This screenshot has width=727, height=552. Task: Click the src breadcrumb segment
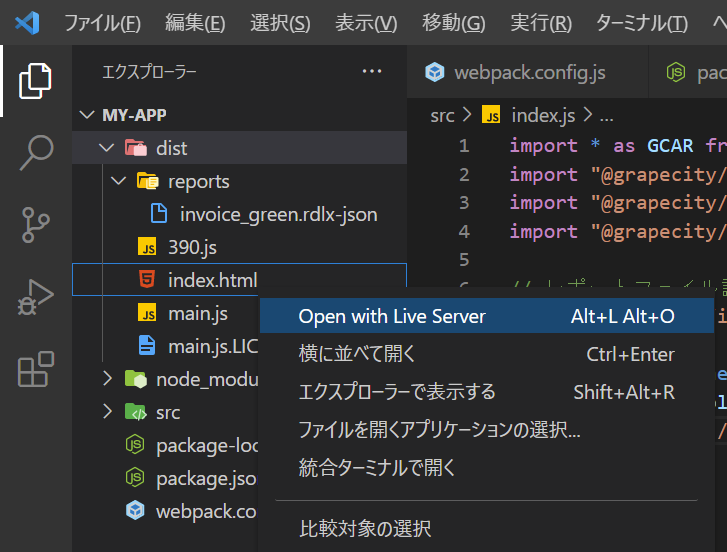point(442,115)
